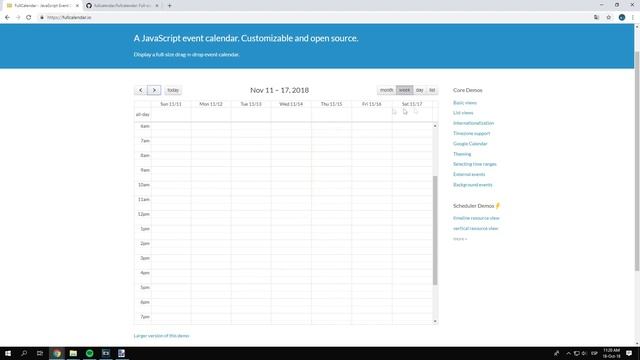This screenshot has height=360, width=640.
Task: Switch calendar to list view
Action: (x=432, y=90)
